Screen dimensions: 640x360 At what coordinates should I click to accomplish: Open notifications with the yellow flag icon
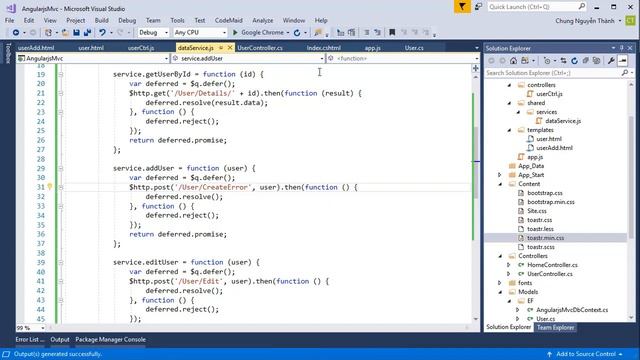coord(462,7)
